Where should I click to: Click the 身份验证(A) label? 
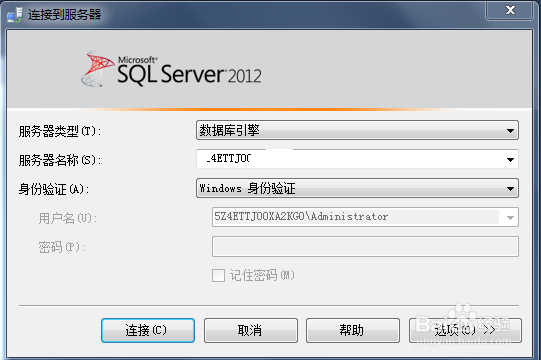pos(54,189)
